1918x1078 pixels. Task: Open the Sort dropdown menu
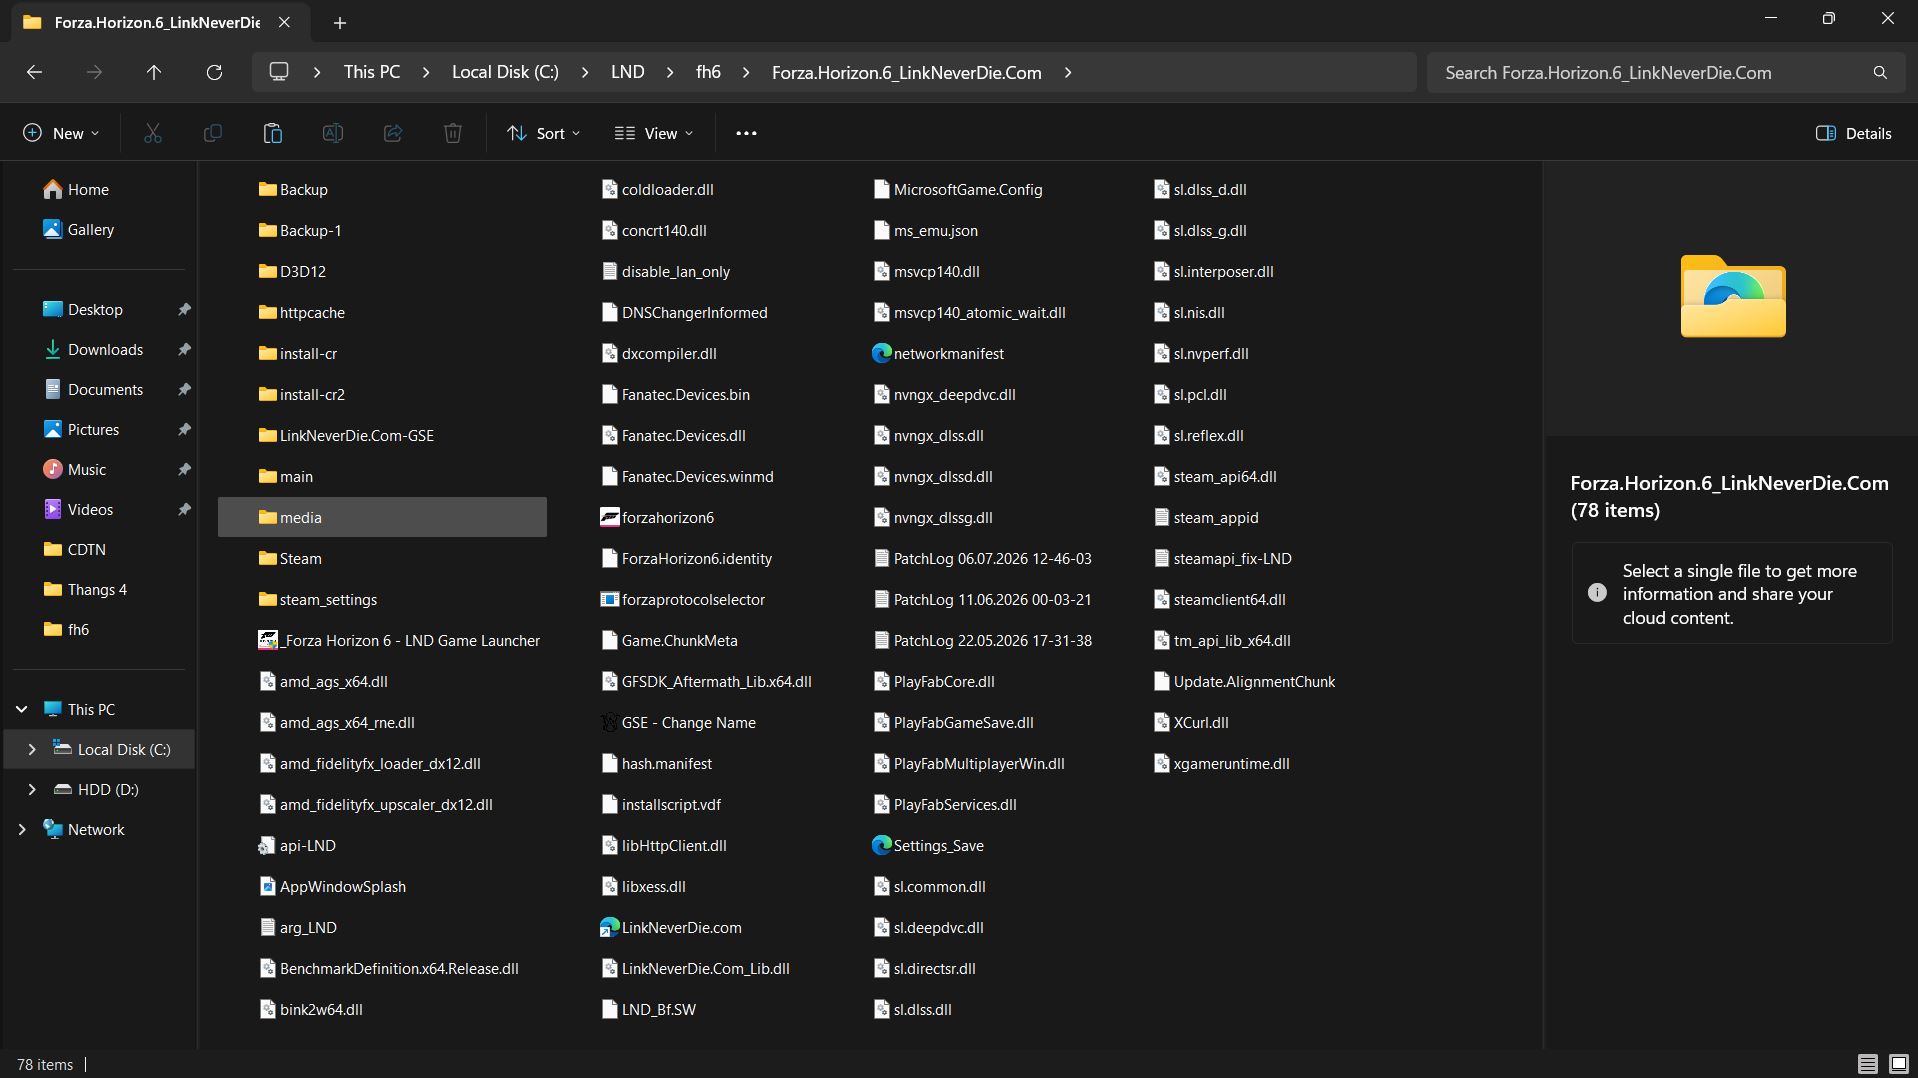click(543, 133)
